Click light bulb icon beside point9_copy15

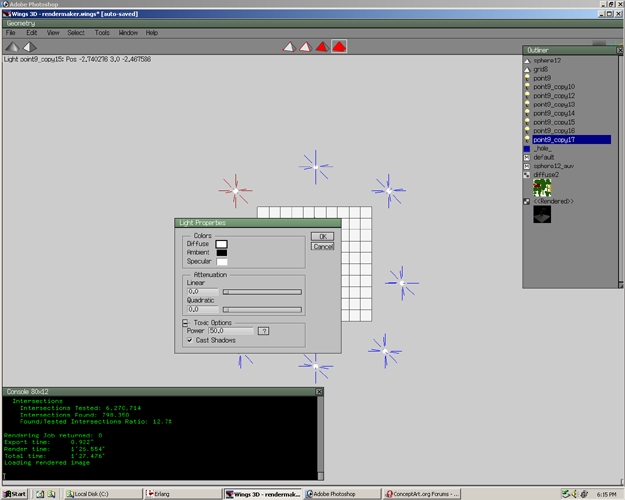pyautogui.click(x=527, y=122)
